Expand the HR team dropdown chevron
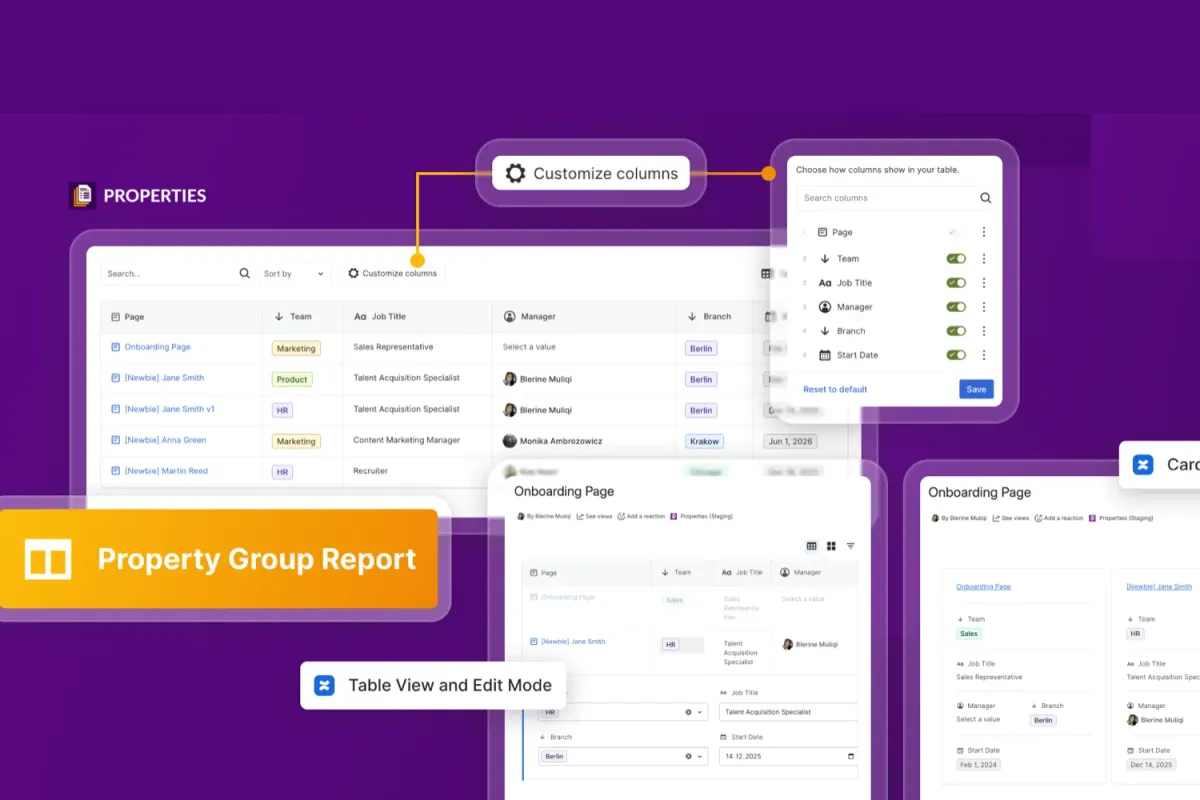 700,712
